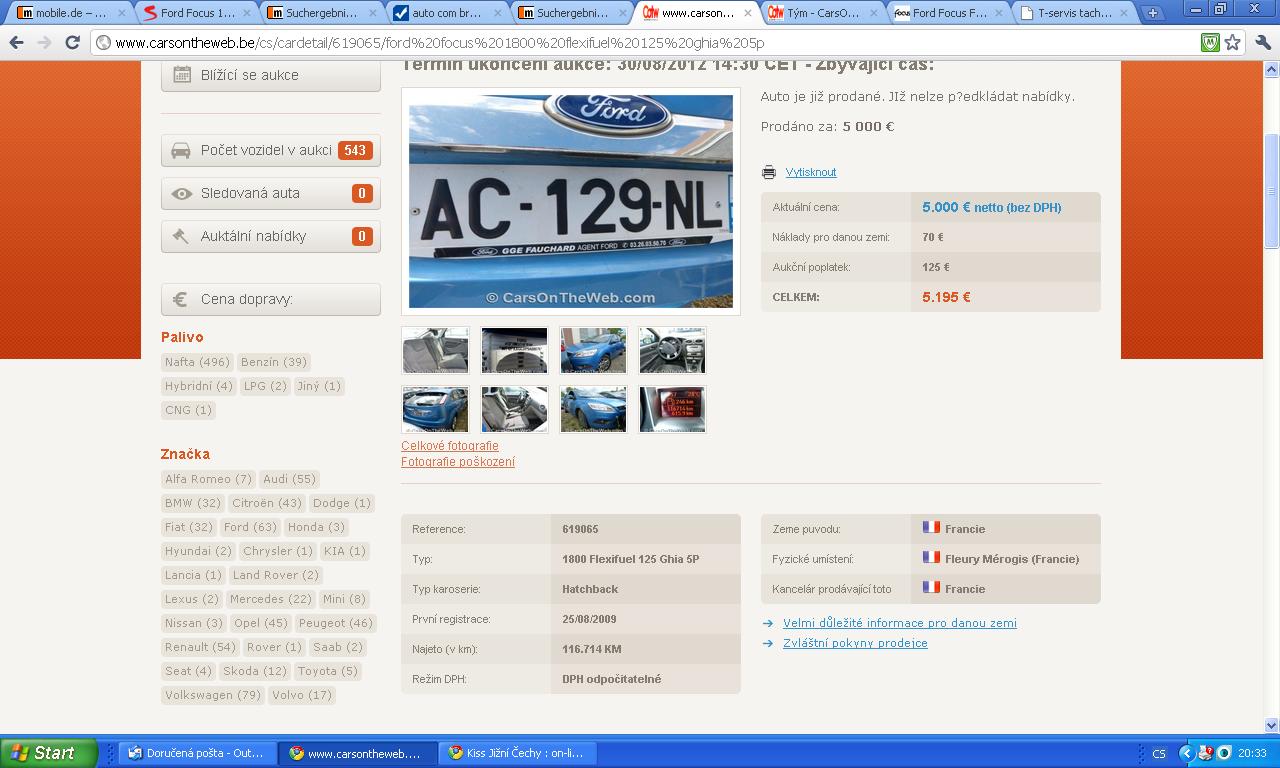Click the page vertical scrollbar thumb

1271,190
